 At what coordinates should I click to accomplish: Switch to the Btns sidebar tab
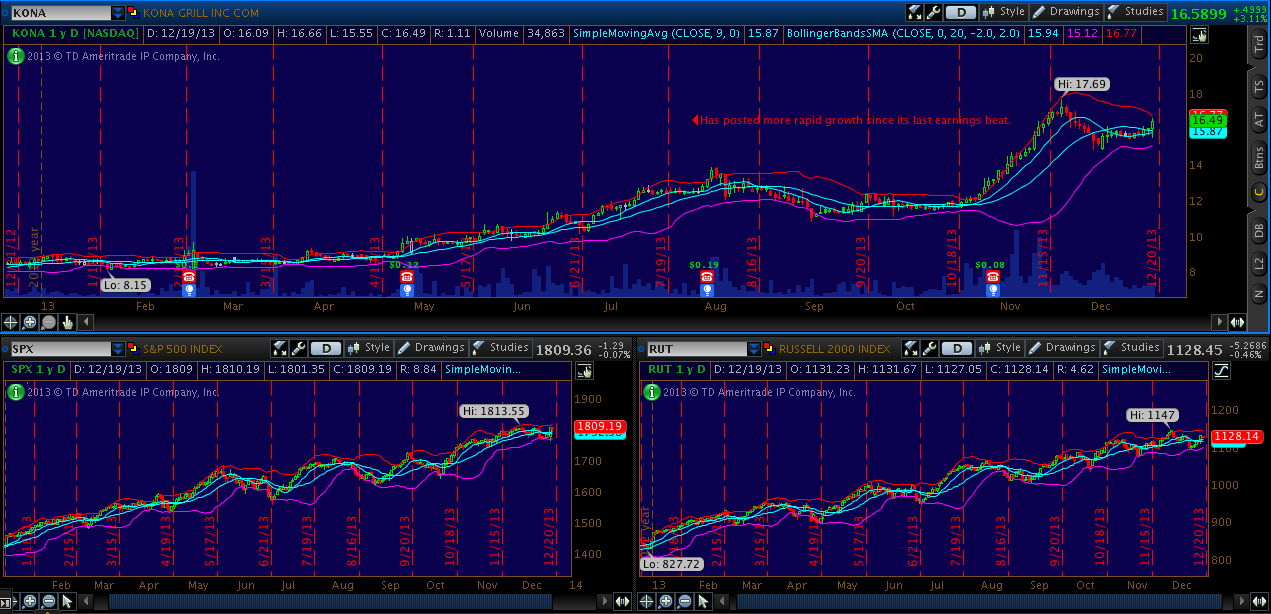click(1258, 157)
